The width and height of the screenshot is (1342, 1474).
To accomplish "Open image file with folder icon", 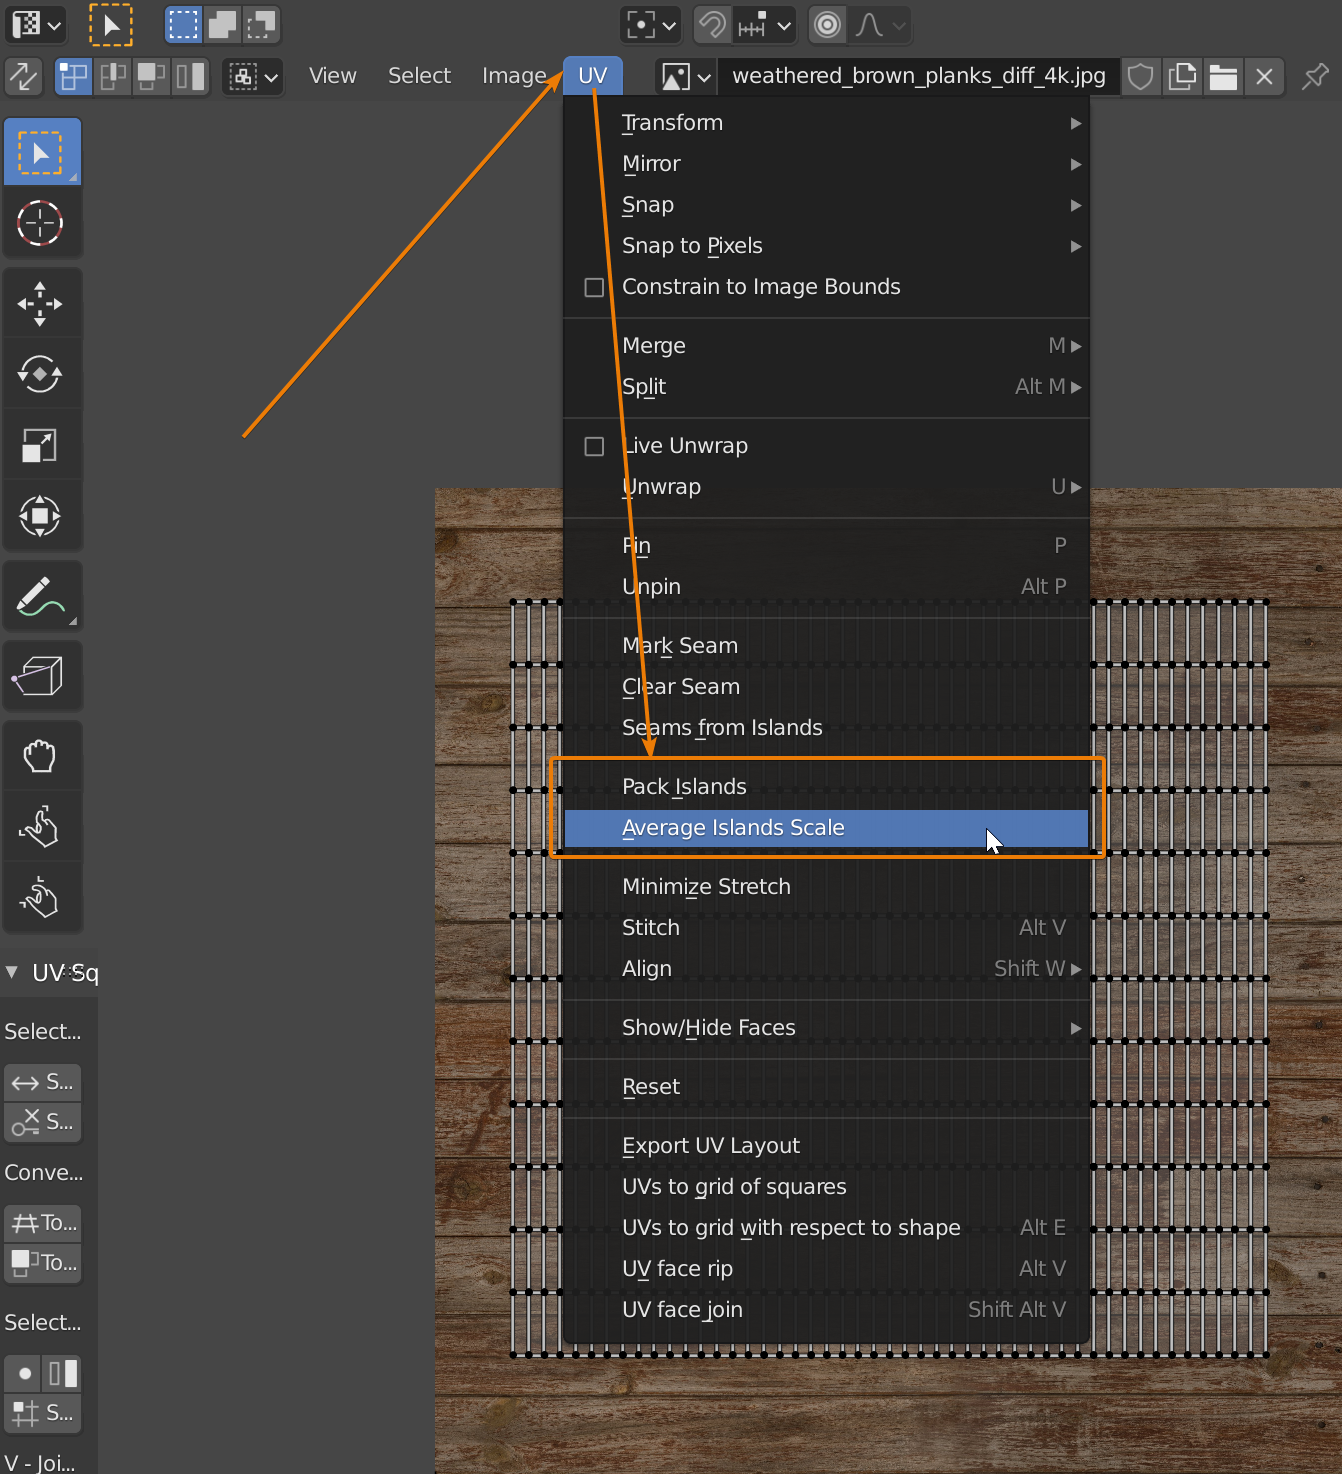I will [1223, 76].
